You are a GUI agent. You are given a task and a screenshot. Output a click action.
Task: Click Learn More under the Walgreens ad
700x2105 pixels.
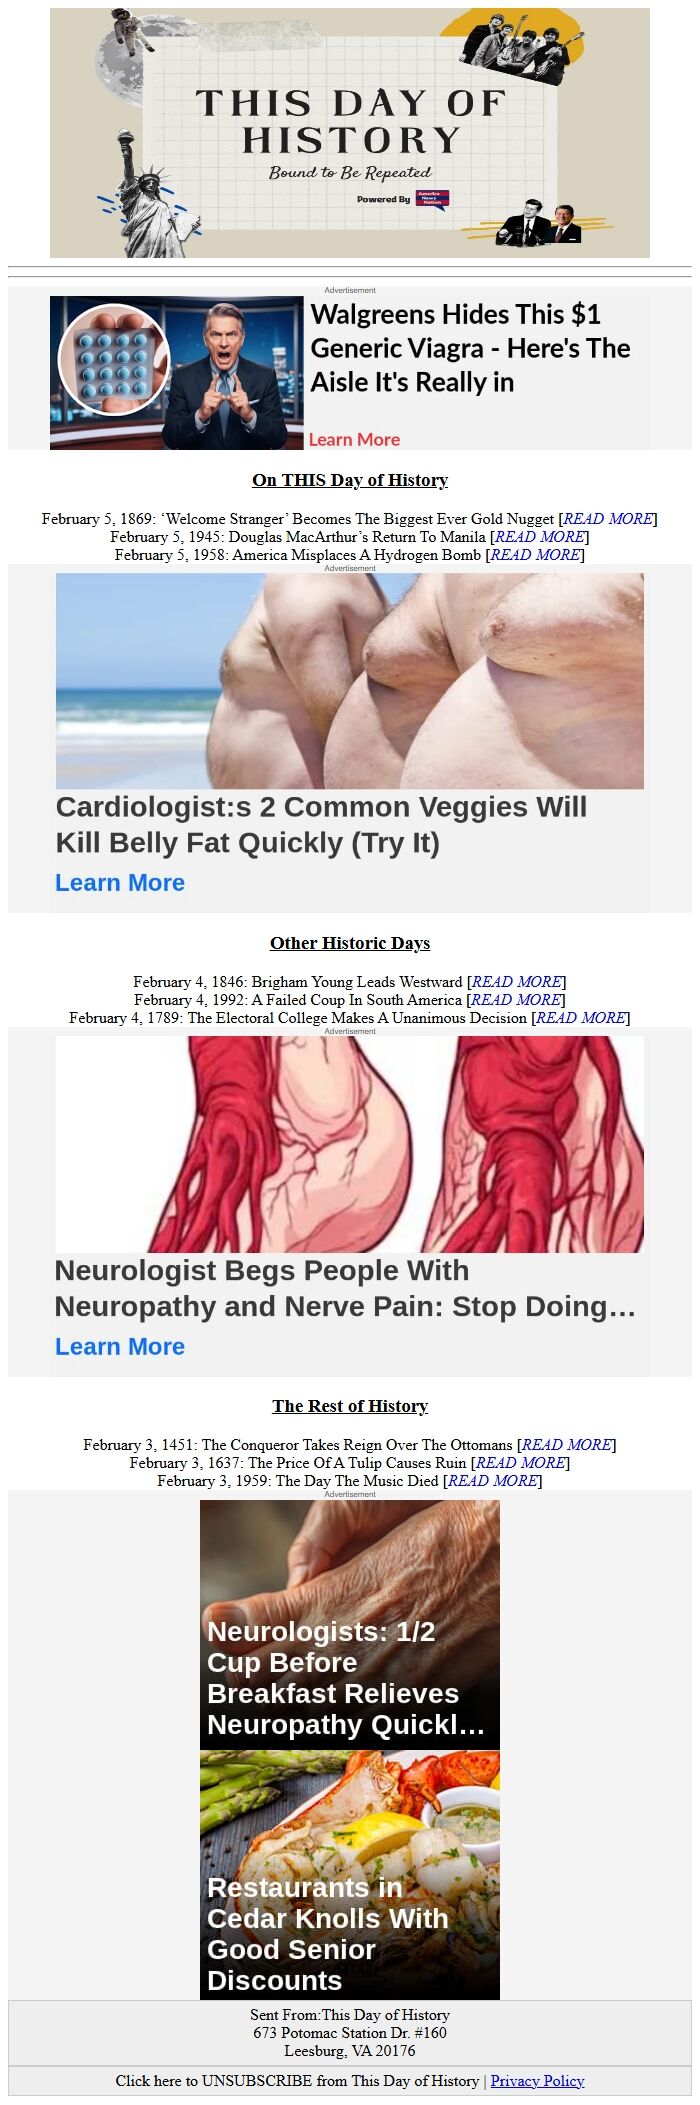354,439
